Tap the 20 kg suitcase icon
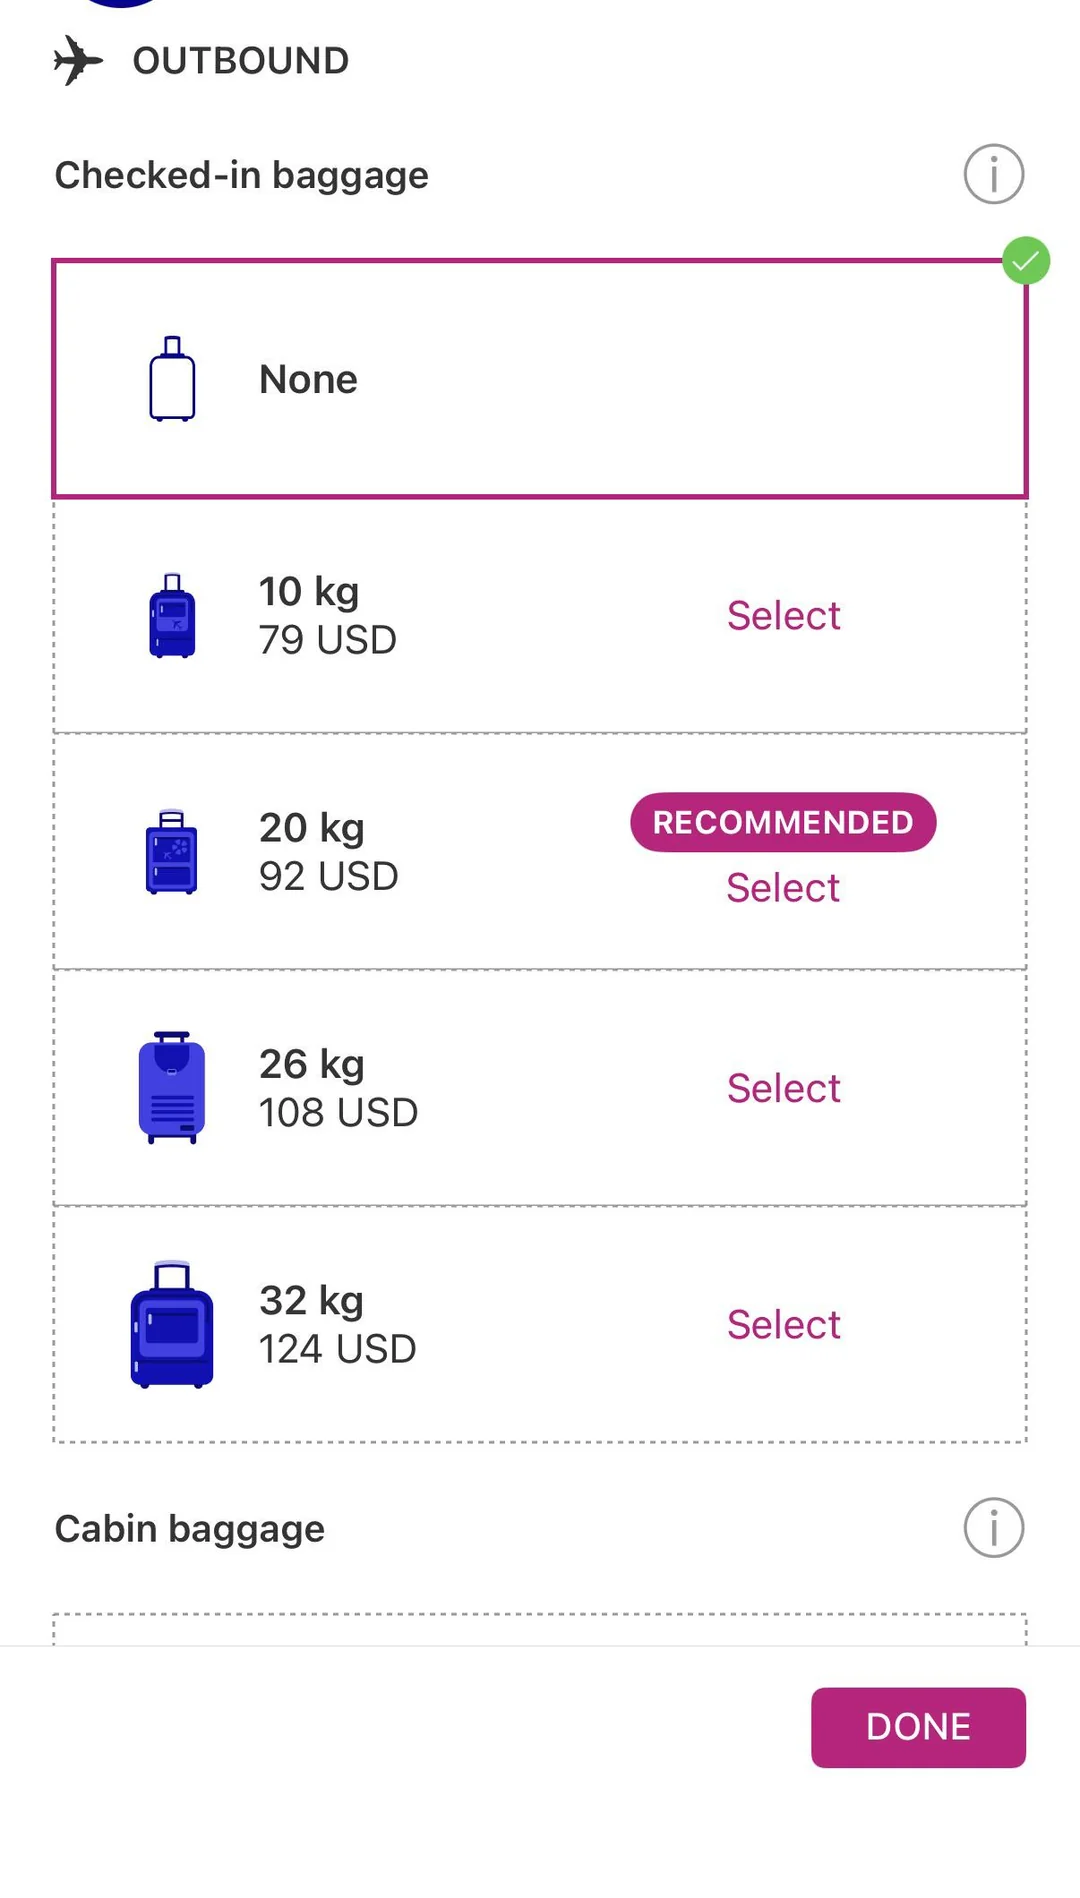Screen dimensions: 1080x1898 tap(172, 852)
